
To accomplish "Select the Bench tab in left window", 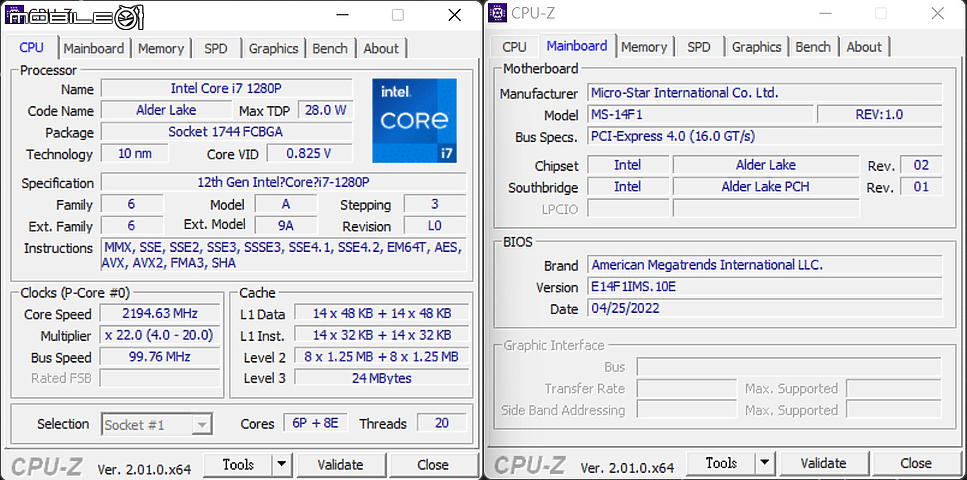I will pos(330,48).
